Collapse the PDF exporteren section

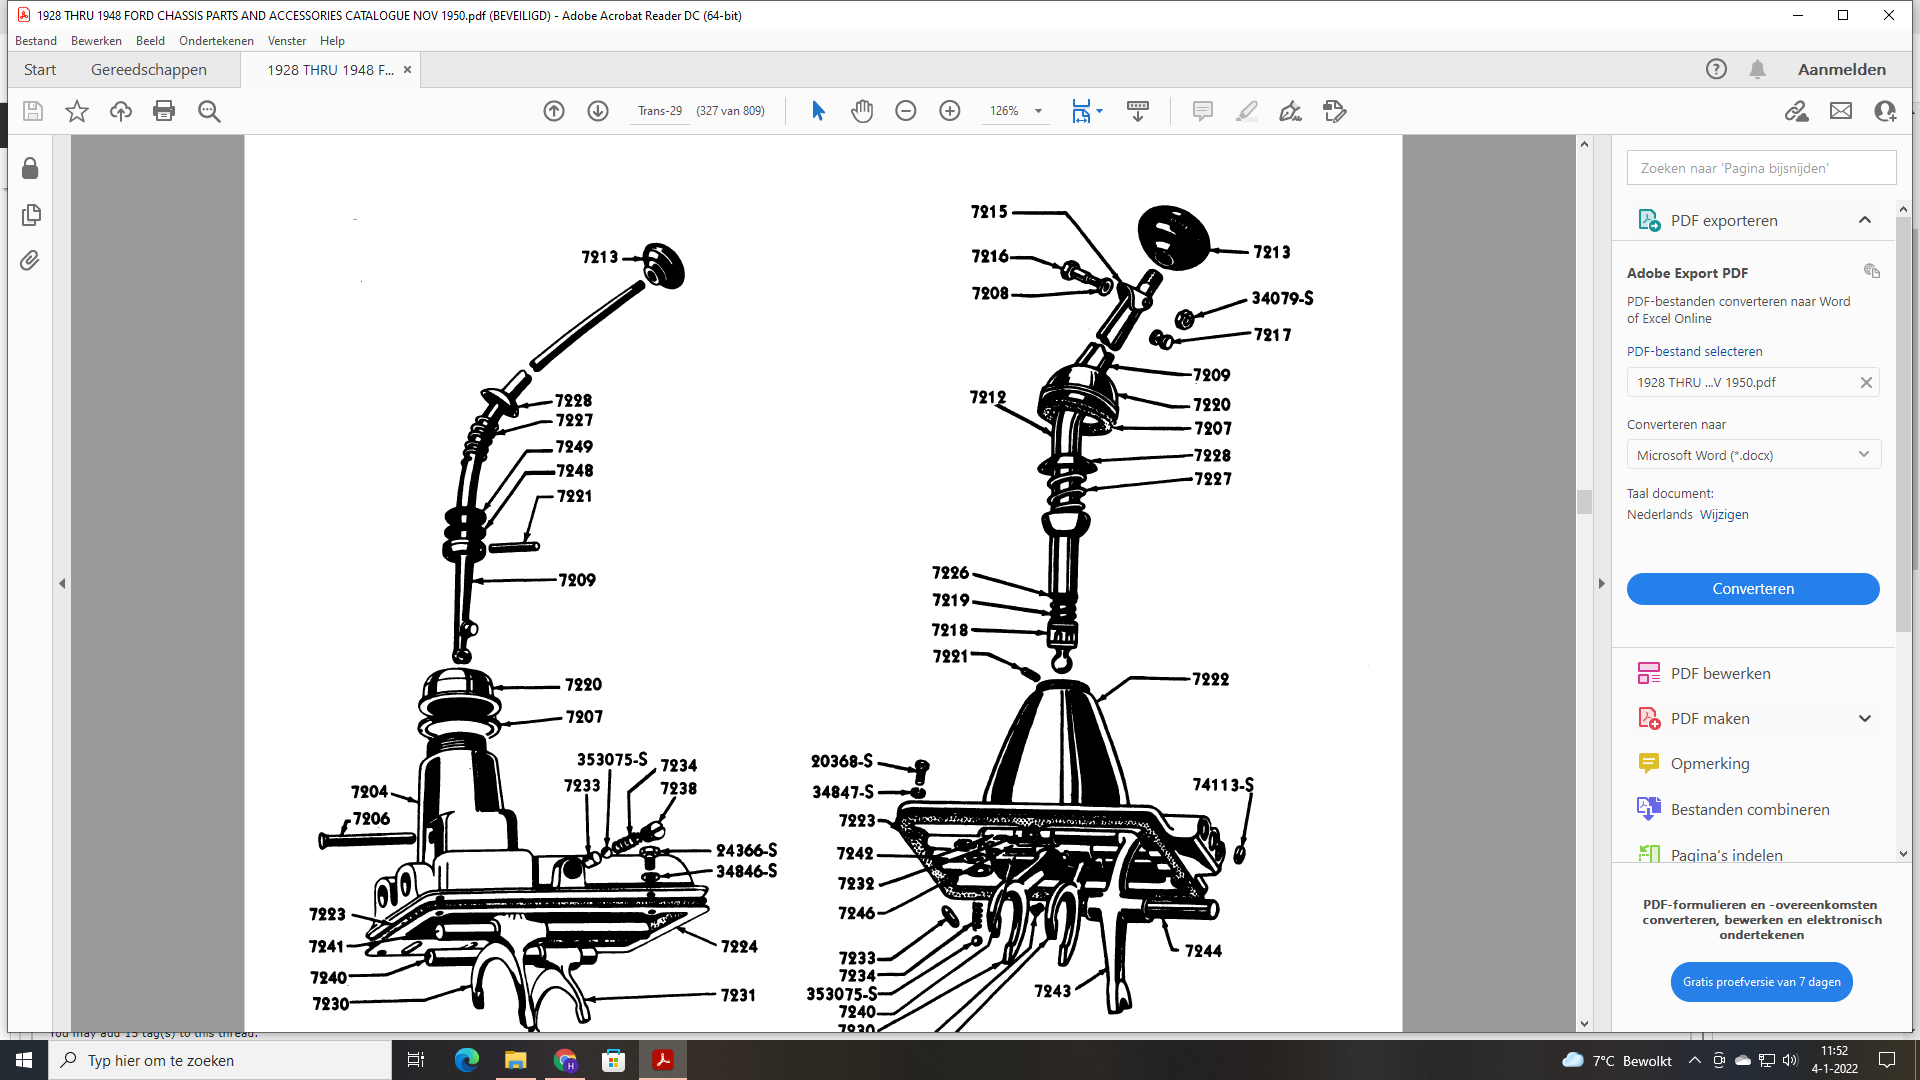(x=1865, y=220)
